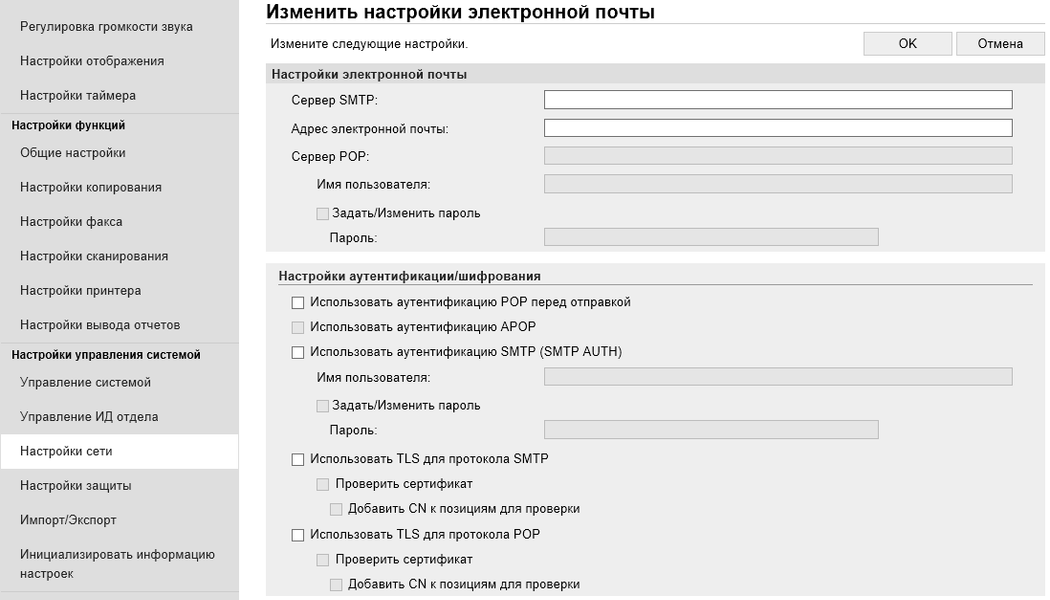Focus the Адрес электронной почты field
This screenshot has height=600, width=1050.
coord(778,128)
